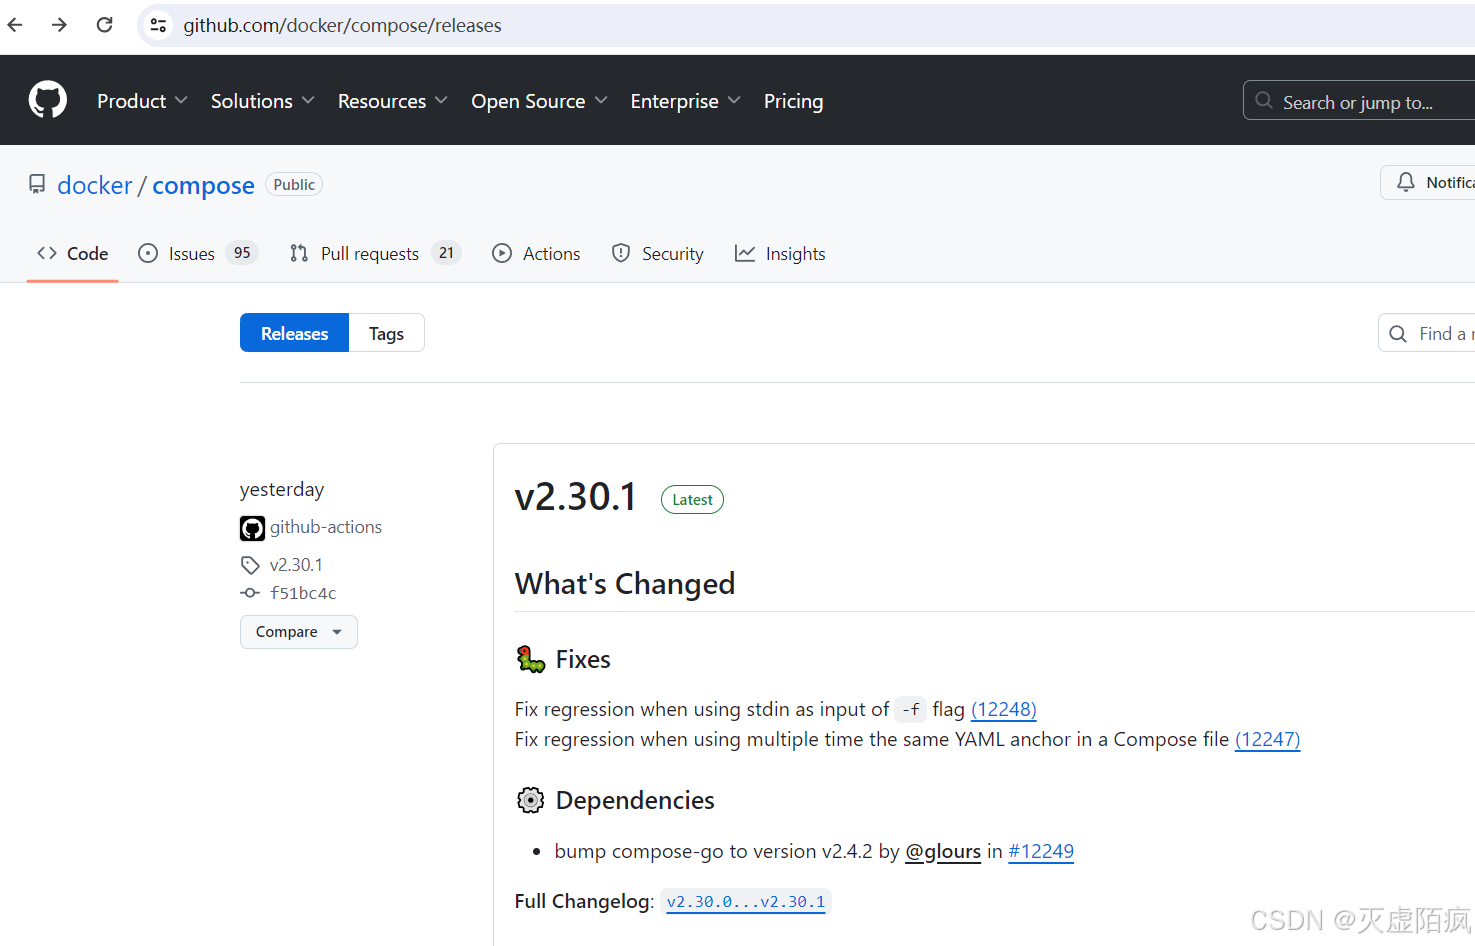Expand the Solutions menu
Screen dimensions: 1475x946
pyautogui.click(x=262, y=101)
